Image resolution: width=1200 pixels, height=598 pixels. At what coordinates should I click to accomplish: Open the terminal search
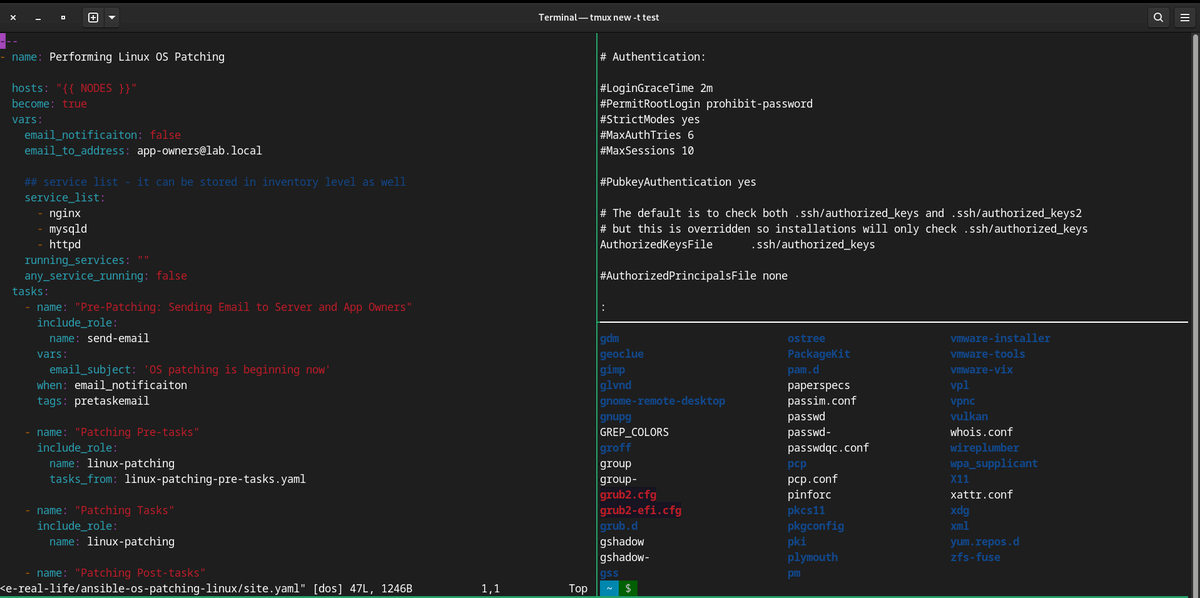[x=1158, y=17]
